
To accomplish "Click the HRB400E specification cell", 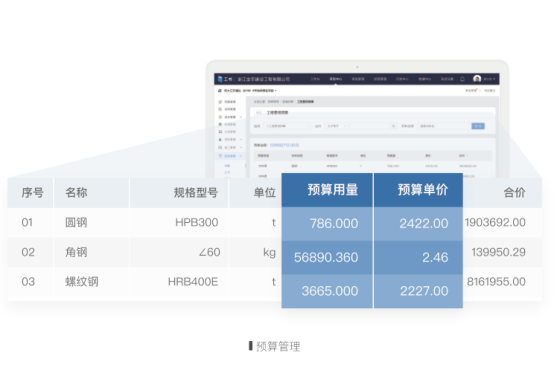I will pos(193,282).
